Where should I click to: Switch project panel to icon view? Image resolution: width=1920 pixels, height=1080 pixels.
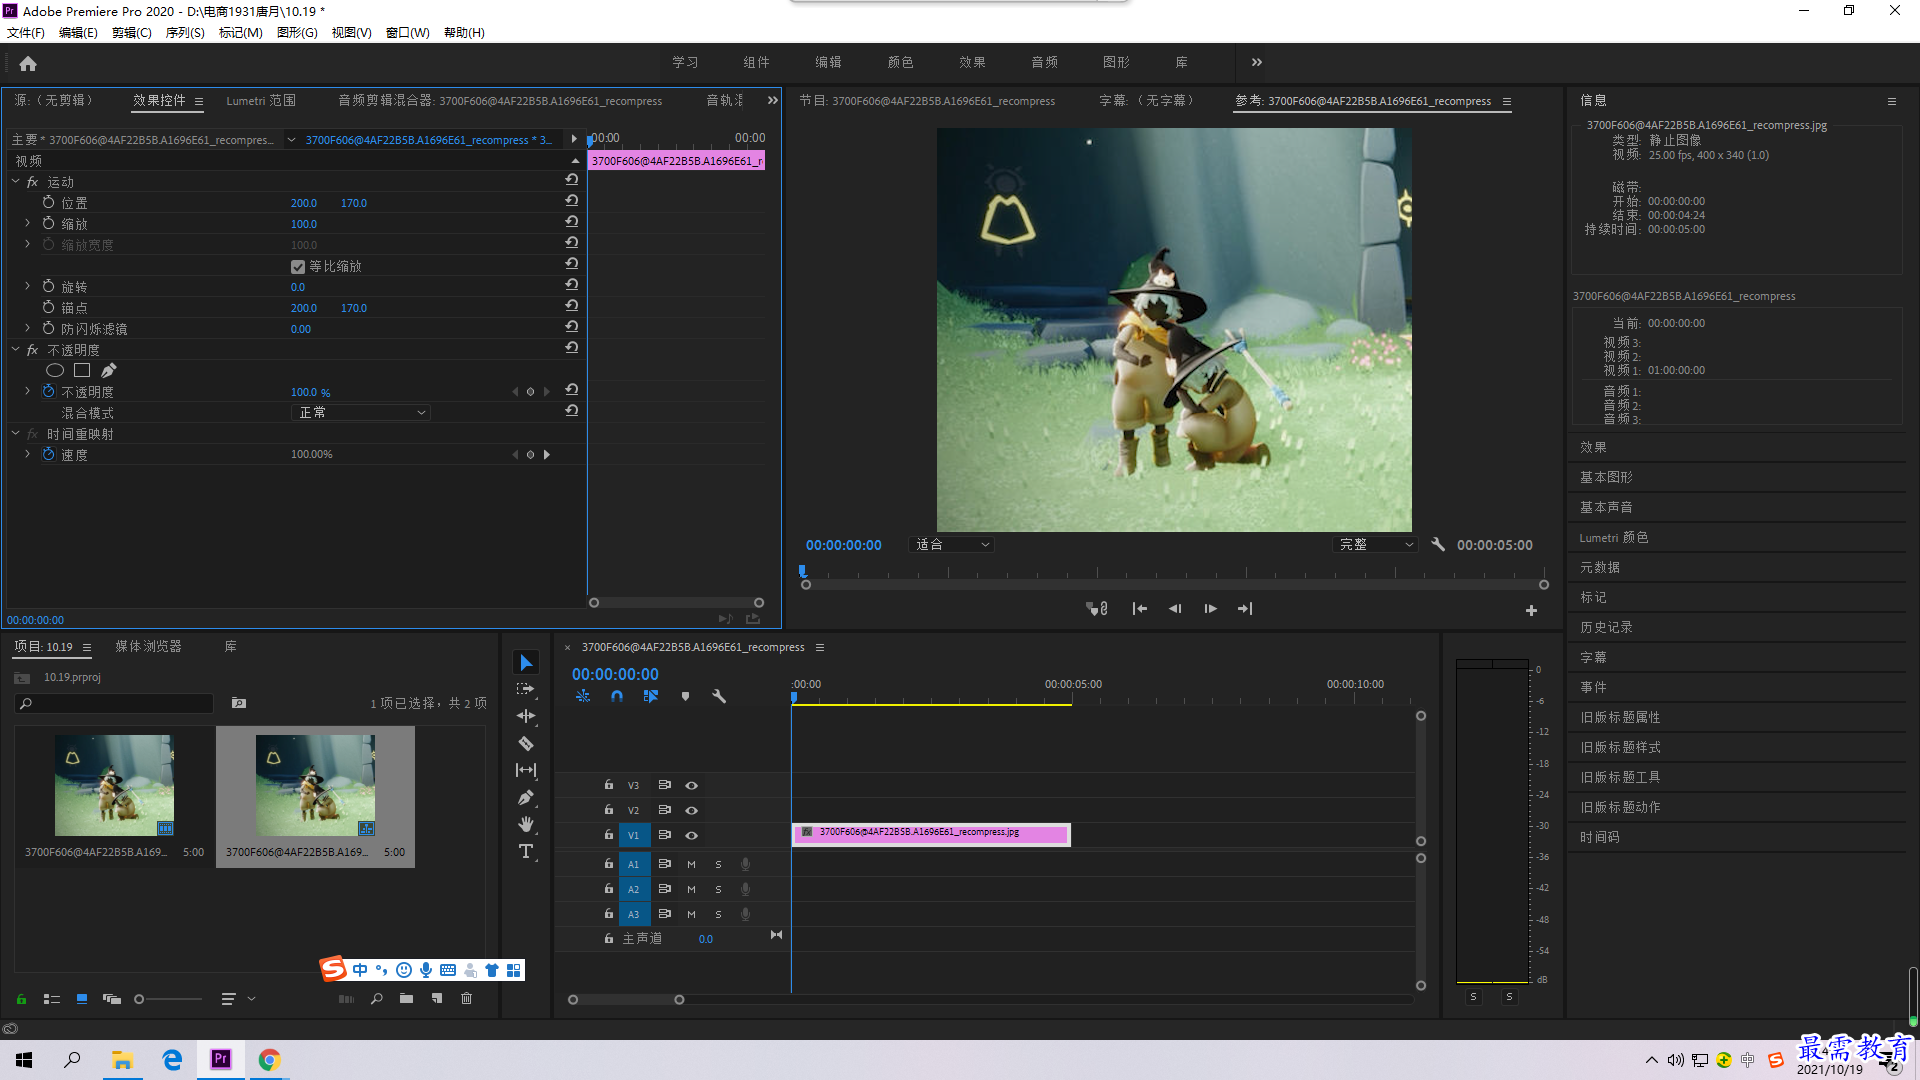[x=82, y=998]
